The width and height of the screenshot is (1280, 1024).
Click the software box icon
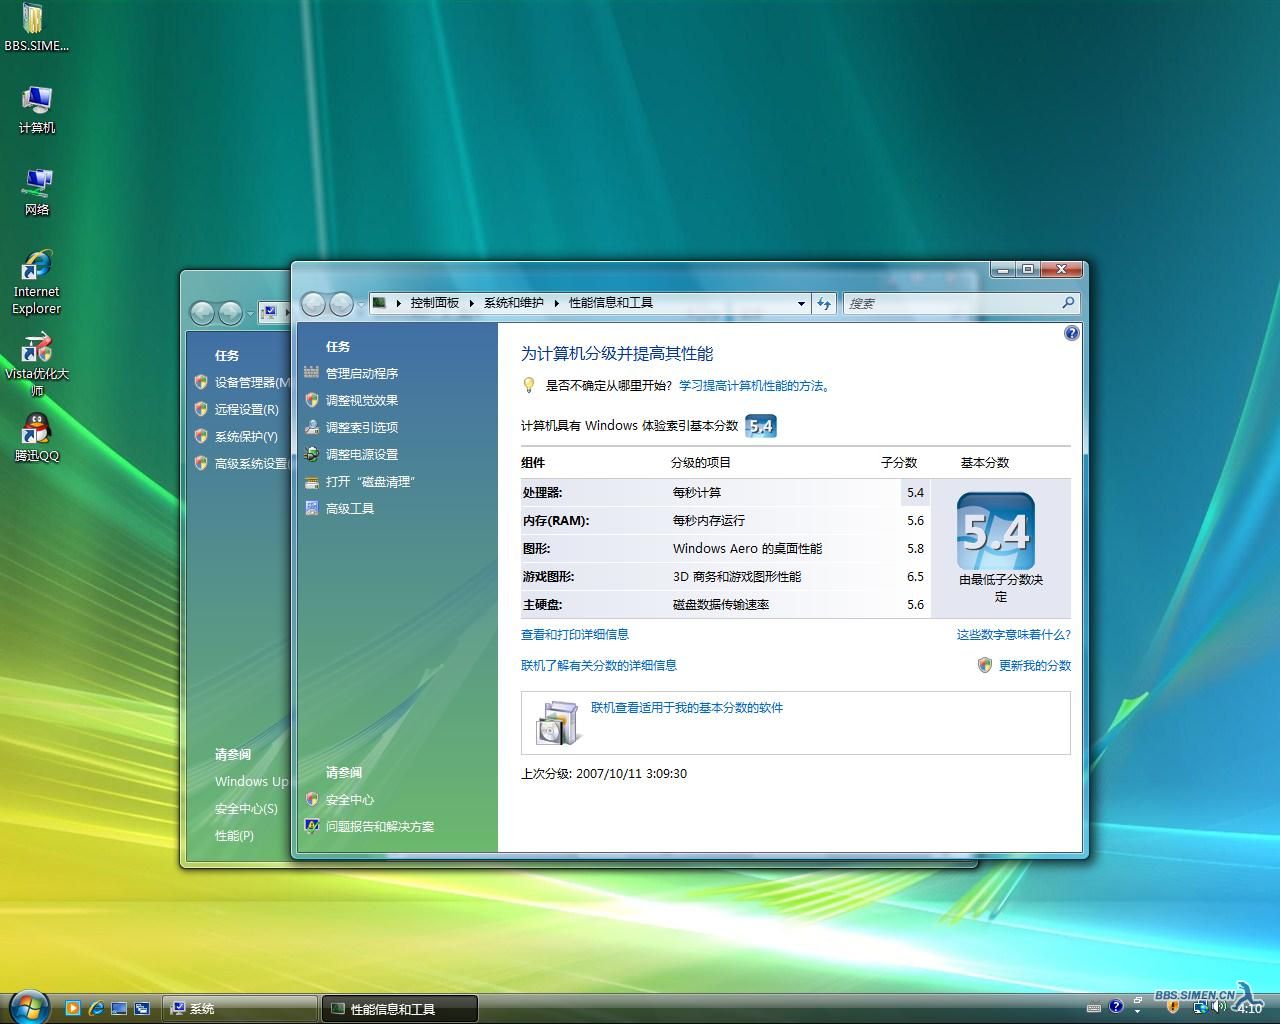(x=557, y=722)
